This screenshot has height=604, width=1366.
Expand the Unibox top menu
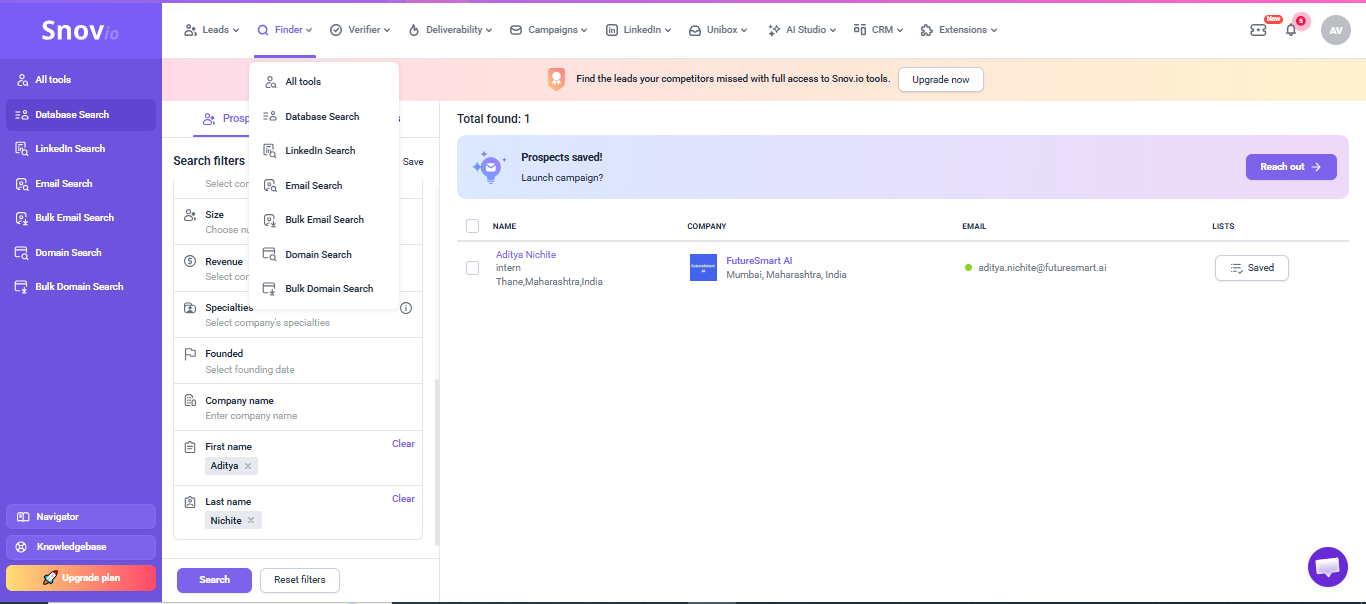click(718, 30)
